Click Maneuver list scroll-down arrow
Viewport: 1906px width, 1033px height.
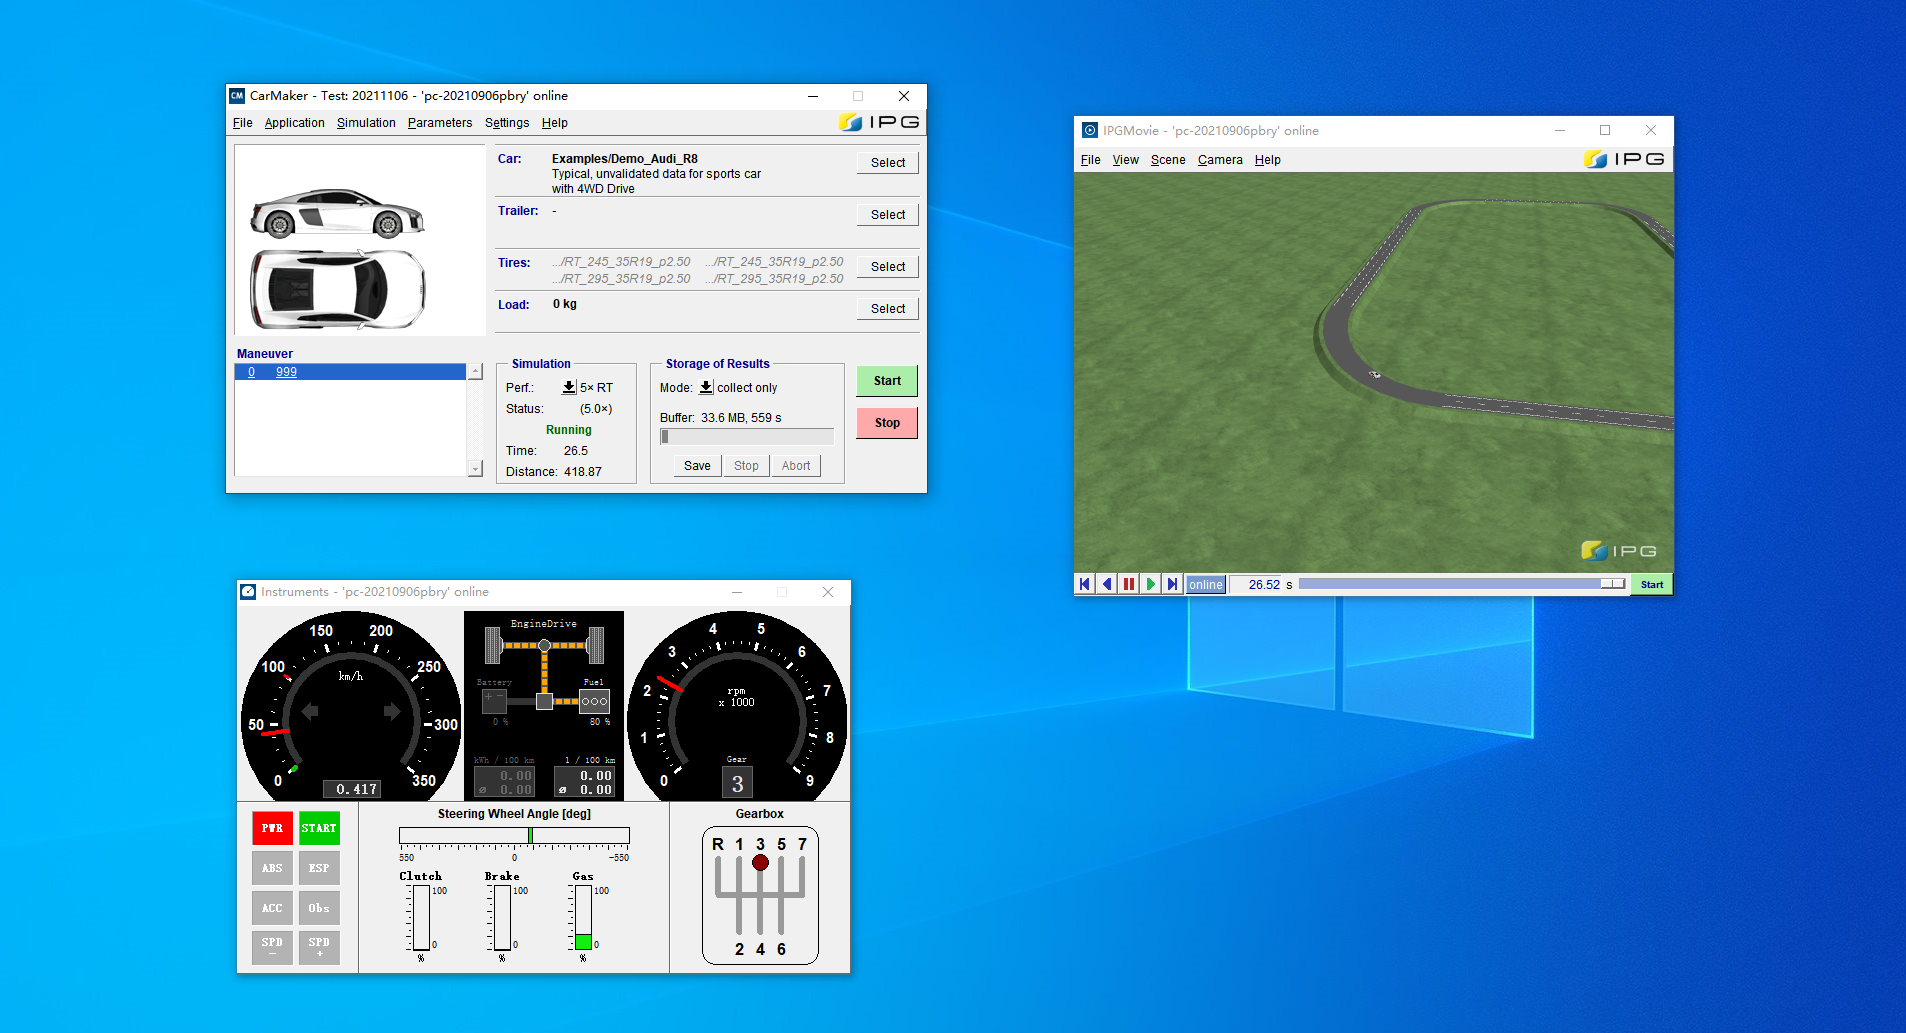(475, 469)
